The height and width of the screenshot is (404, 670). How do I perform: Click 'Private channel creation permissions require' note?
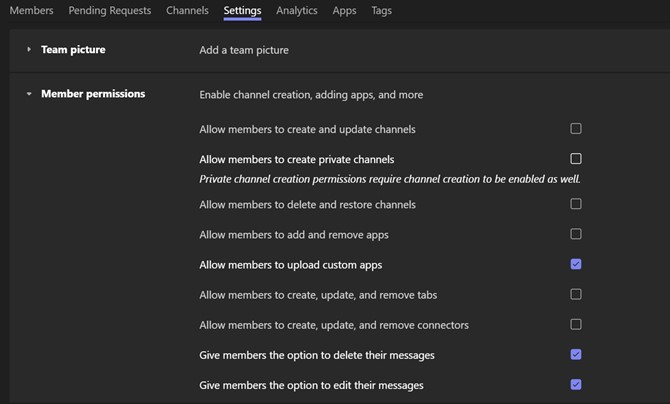pos(390,179)
